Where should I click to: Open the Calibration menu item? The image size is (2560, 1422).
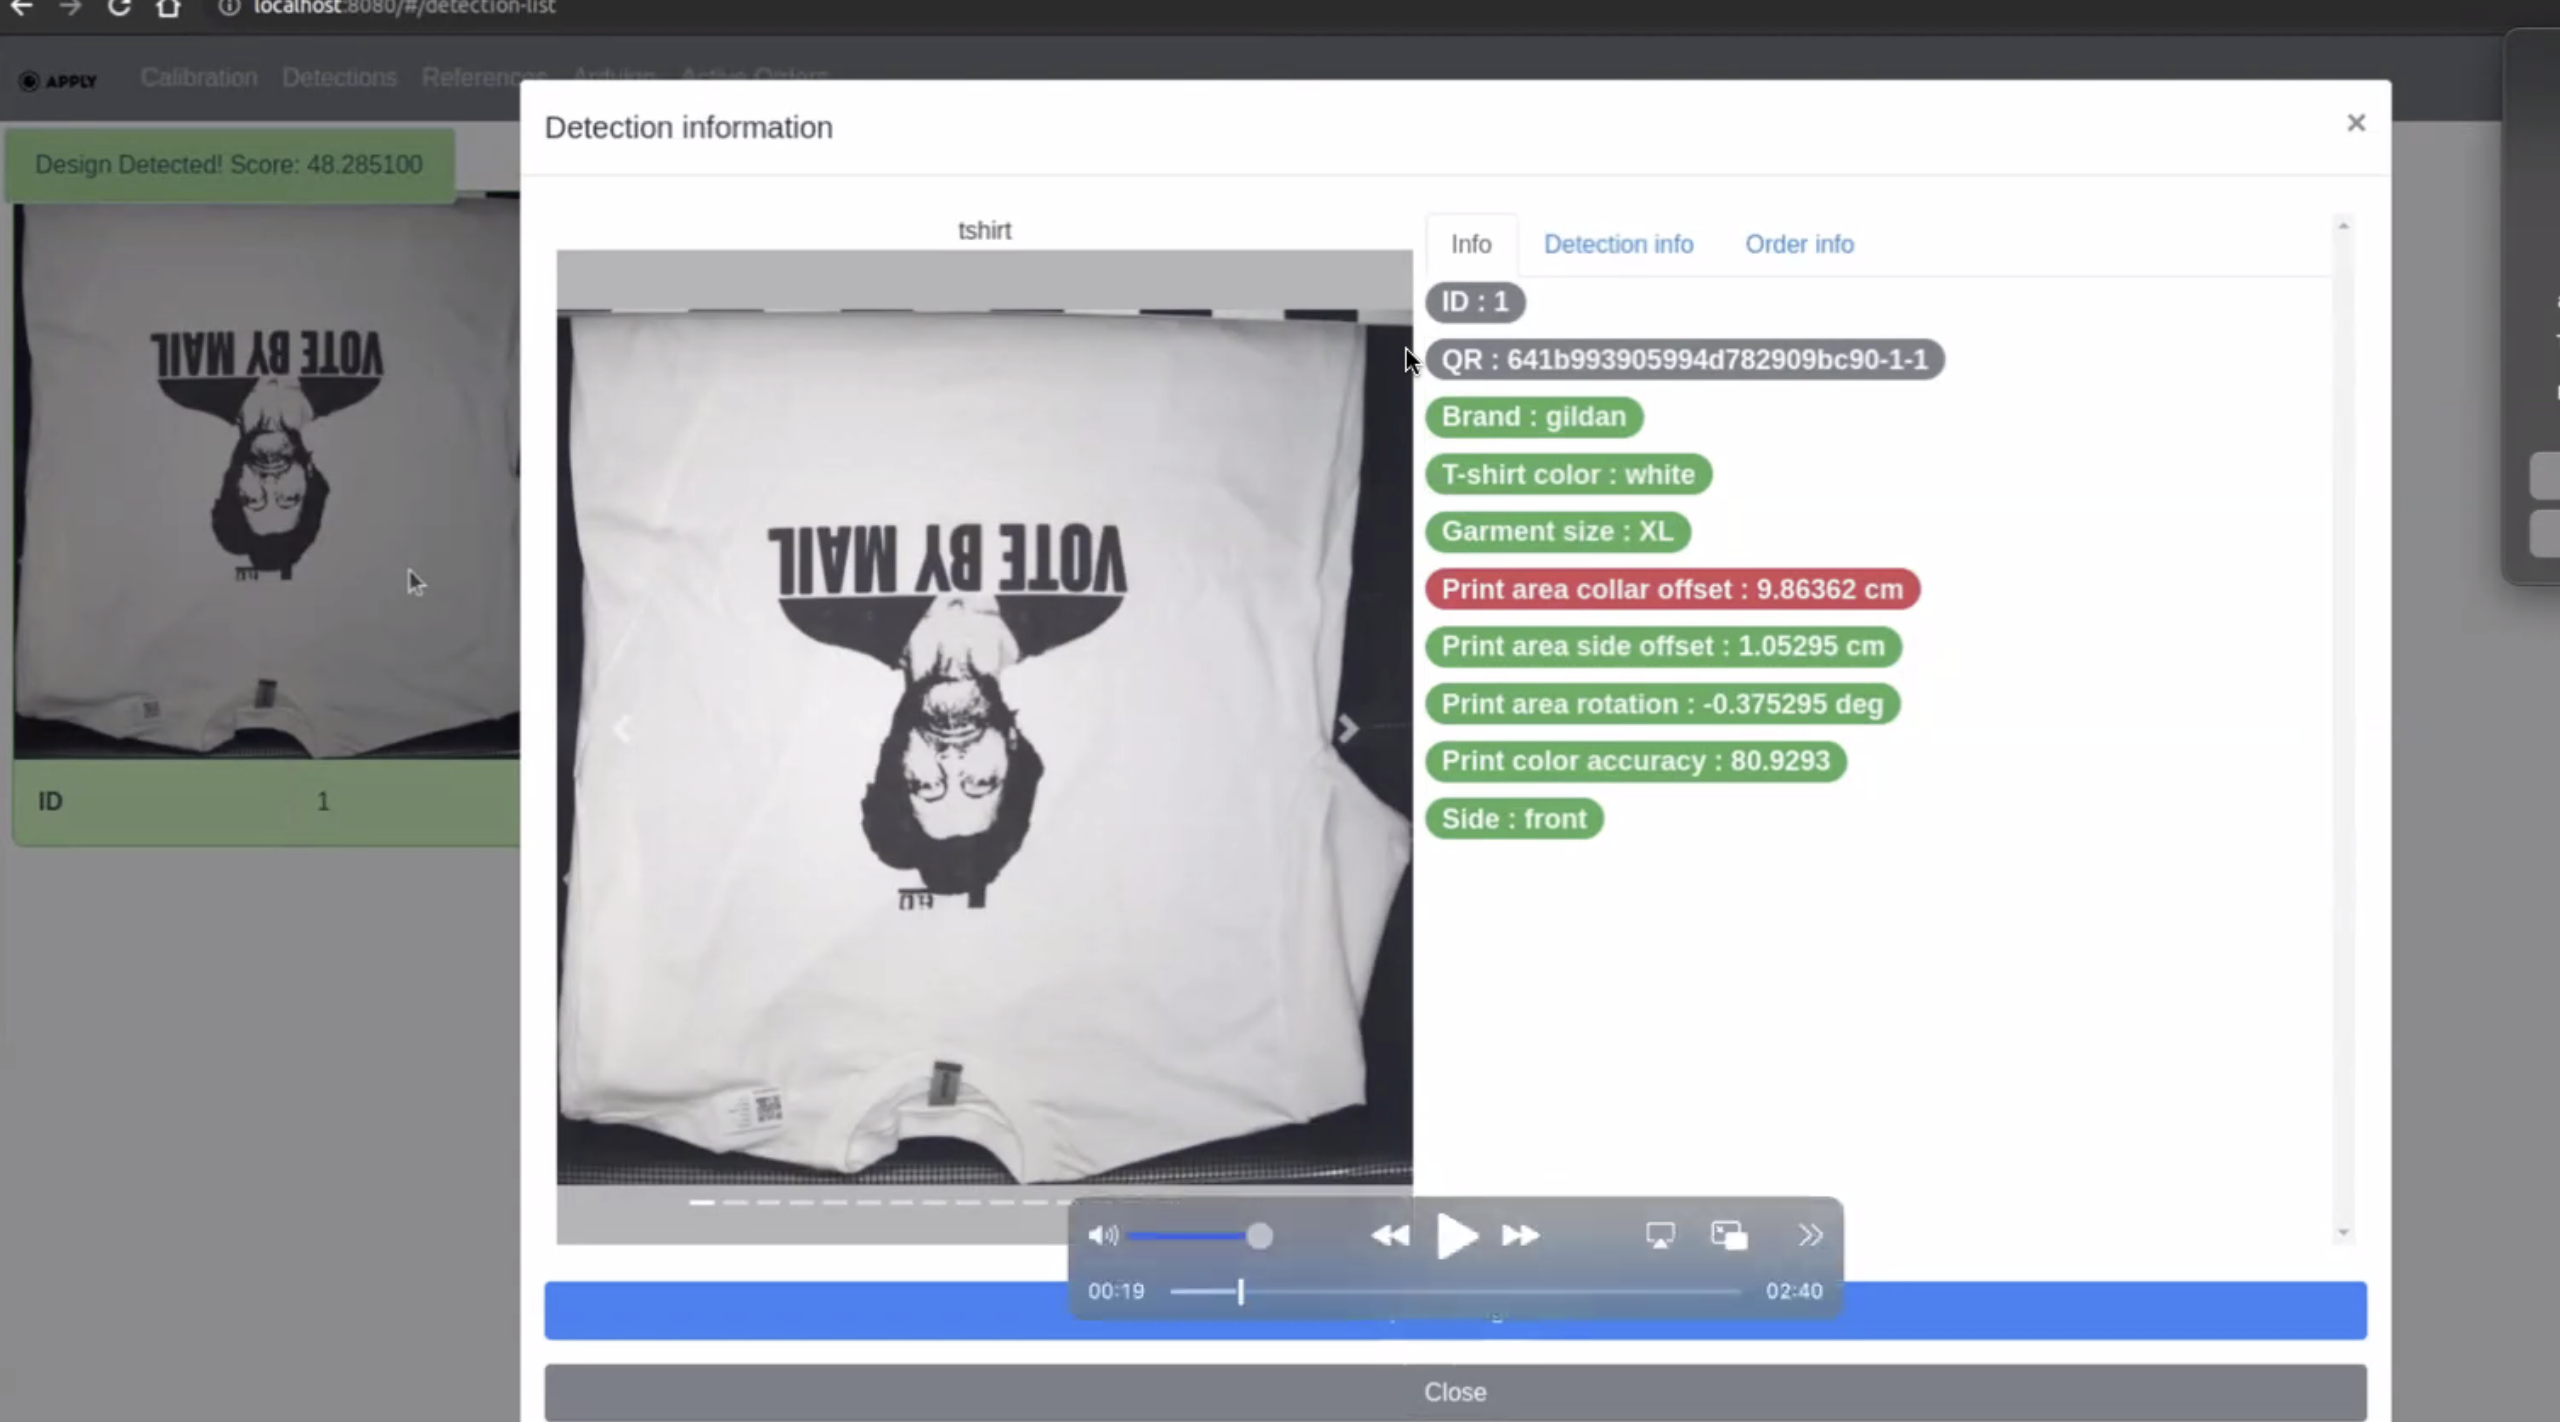[199, 78]
